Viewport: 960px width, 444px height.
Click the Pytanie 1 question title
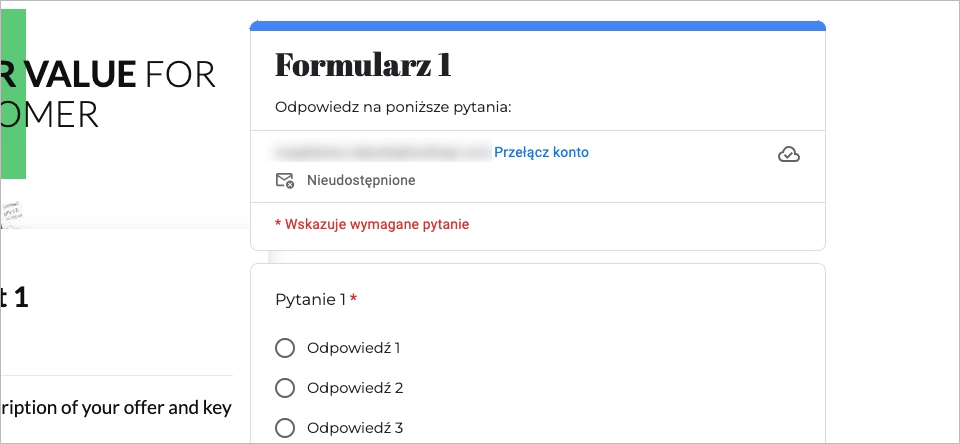click(310, 300)
